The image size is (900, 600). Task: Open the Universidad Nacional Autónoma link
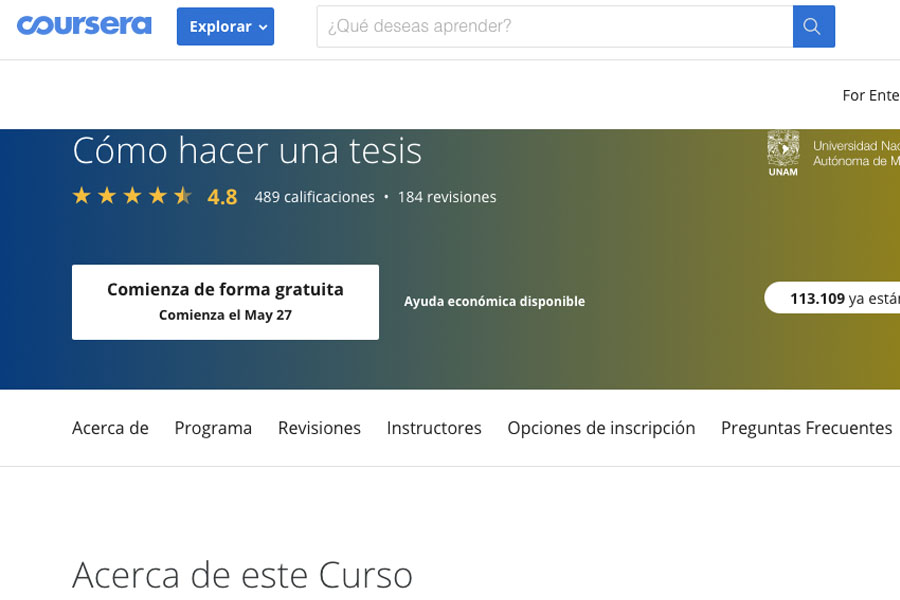point(856,153)
